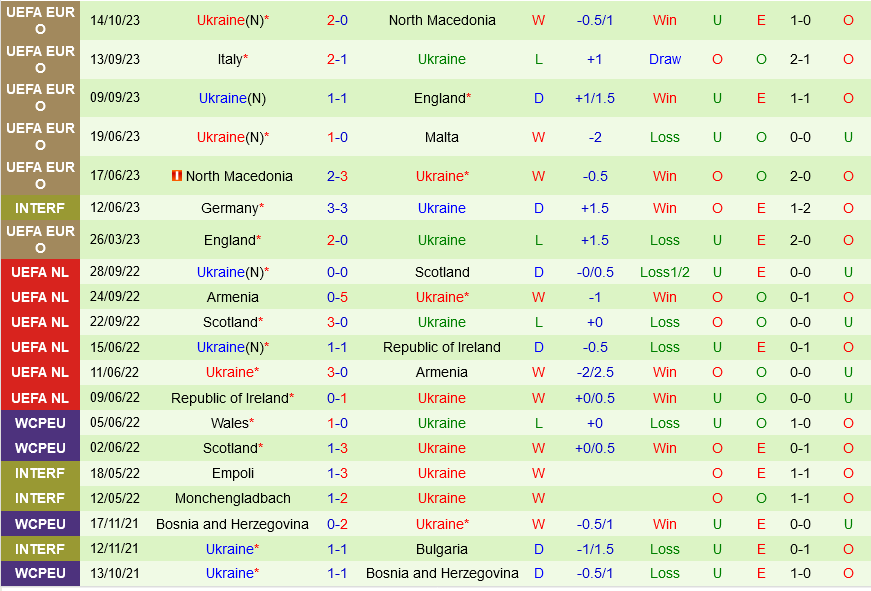Open the 0-2 Bosnia and Herzegovina result
Screen dimensions: 871x591
[337, 524]
